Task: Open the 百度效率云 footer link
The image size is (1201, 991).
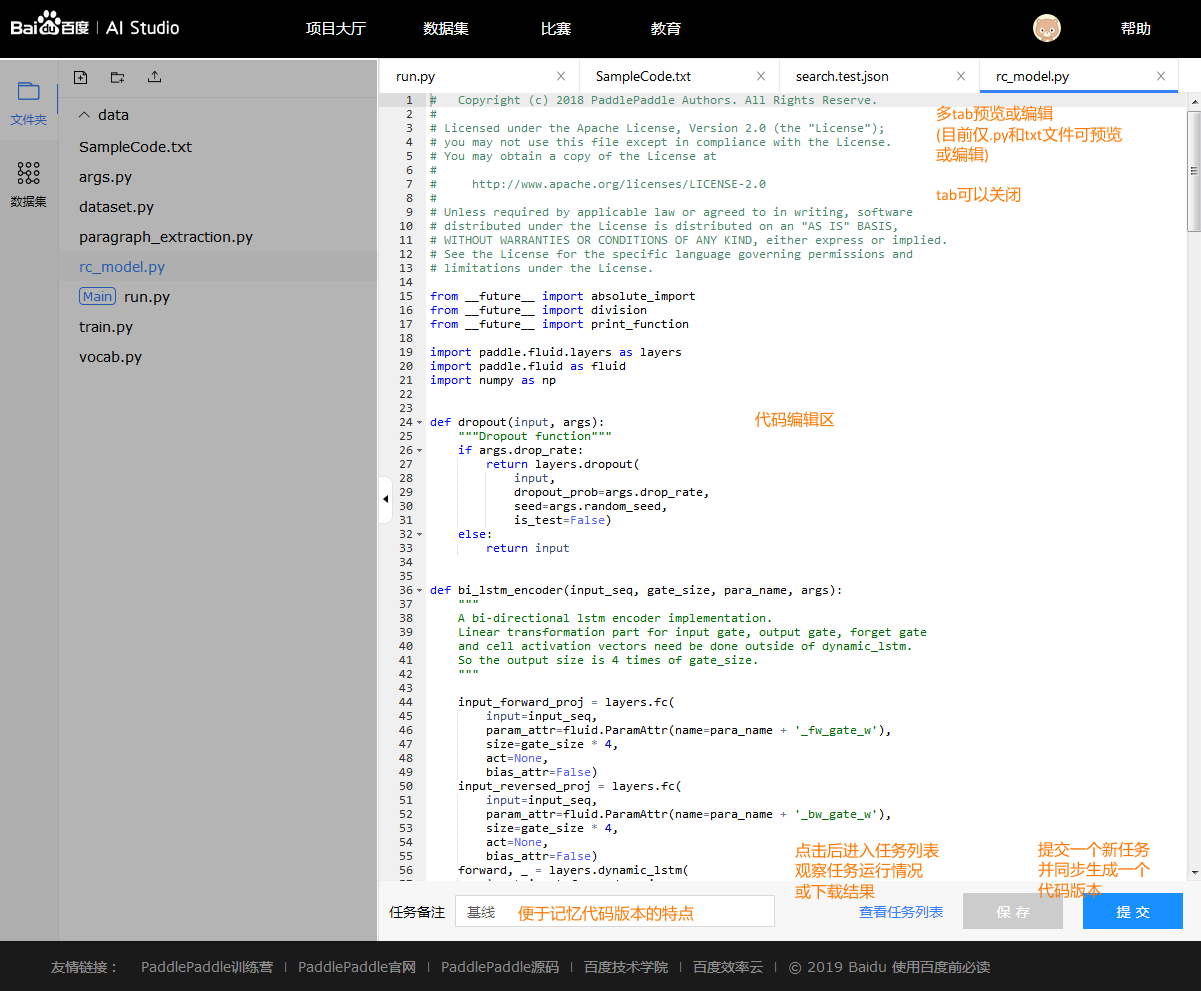Action: [728, 967]
